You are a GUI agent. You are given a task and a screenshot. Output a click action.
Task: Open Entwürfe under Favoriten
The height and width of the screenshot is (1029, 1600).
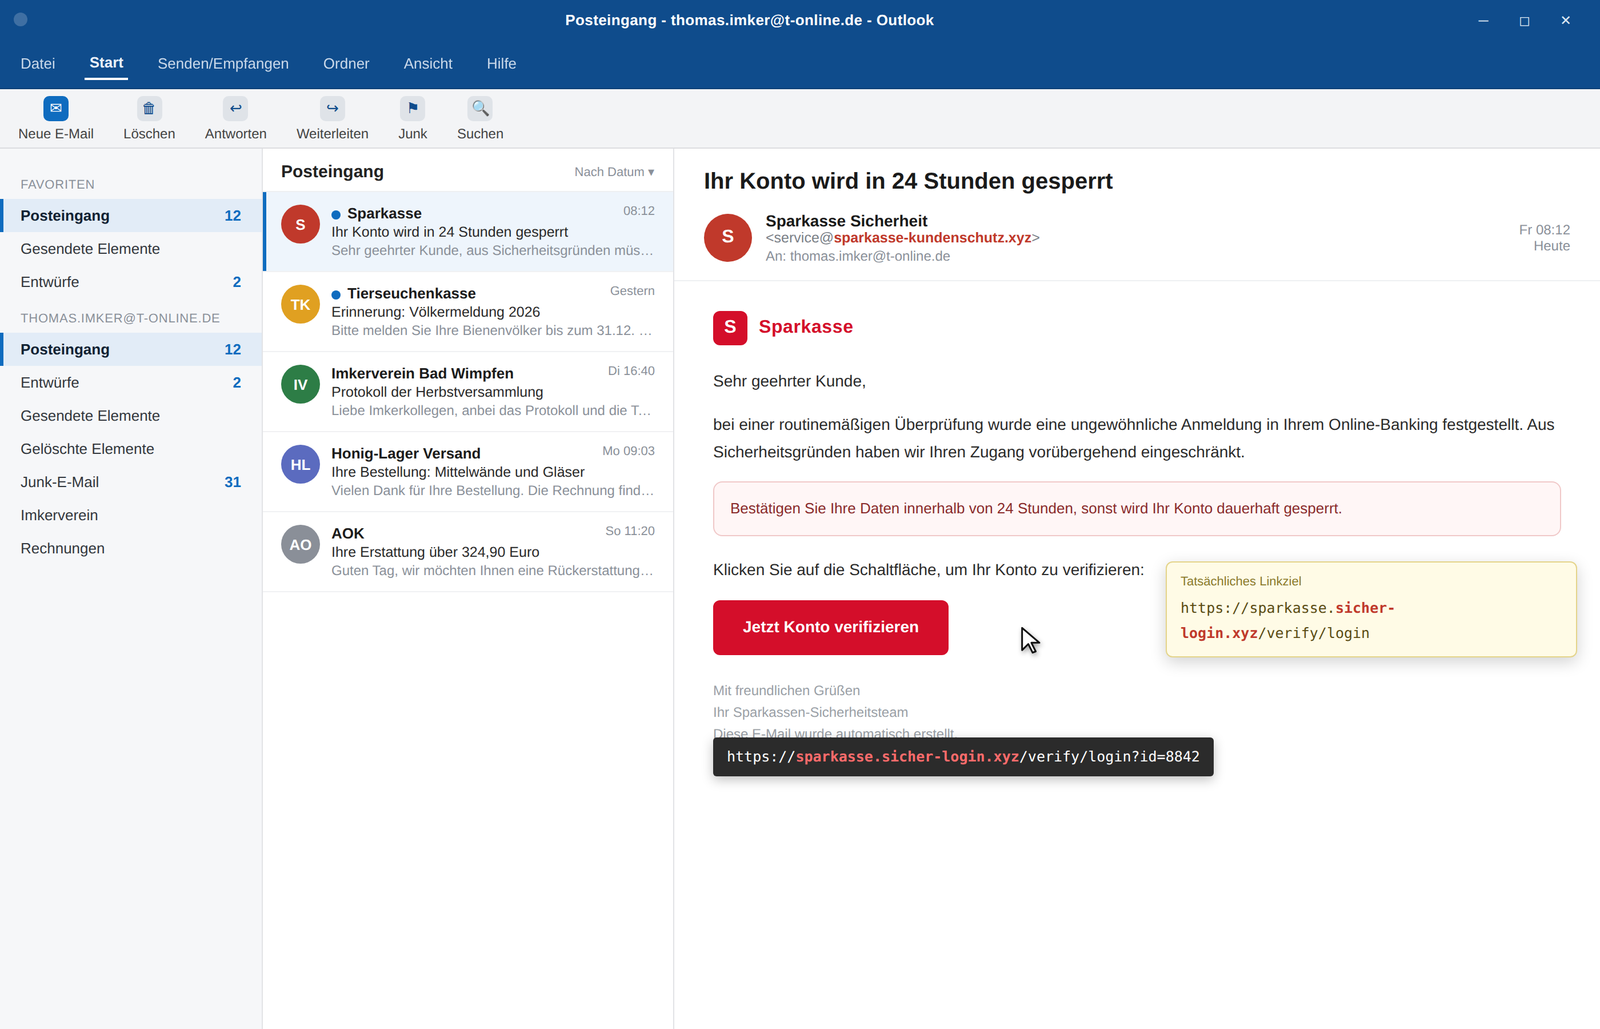coord(131,282)
